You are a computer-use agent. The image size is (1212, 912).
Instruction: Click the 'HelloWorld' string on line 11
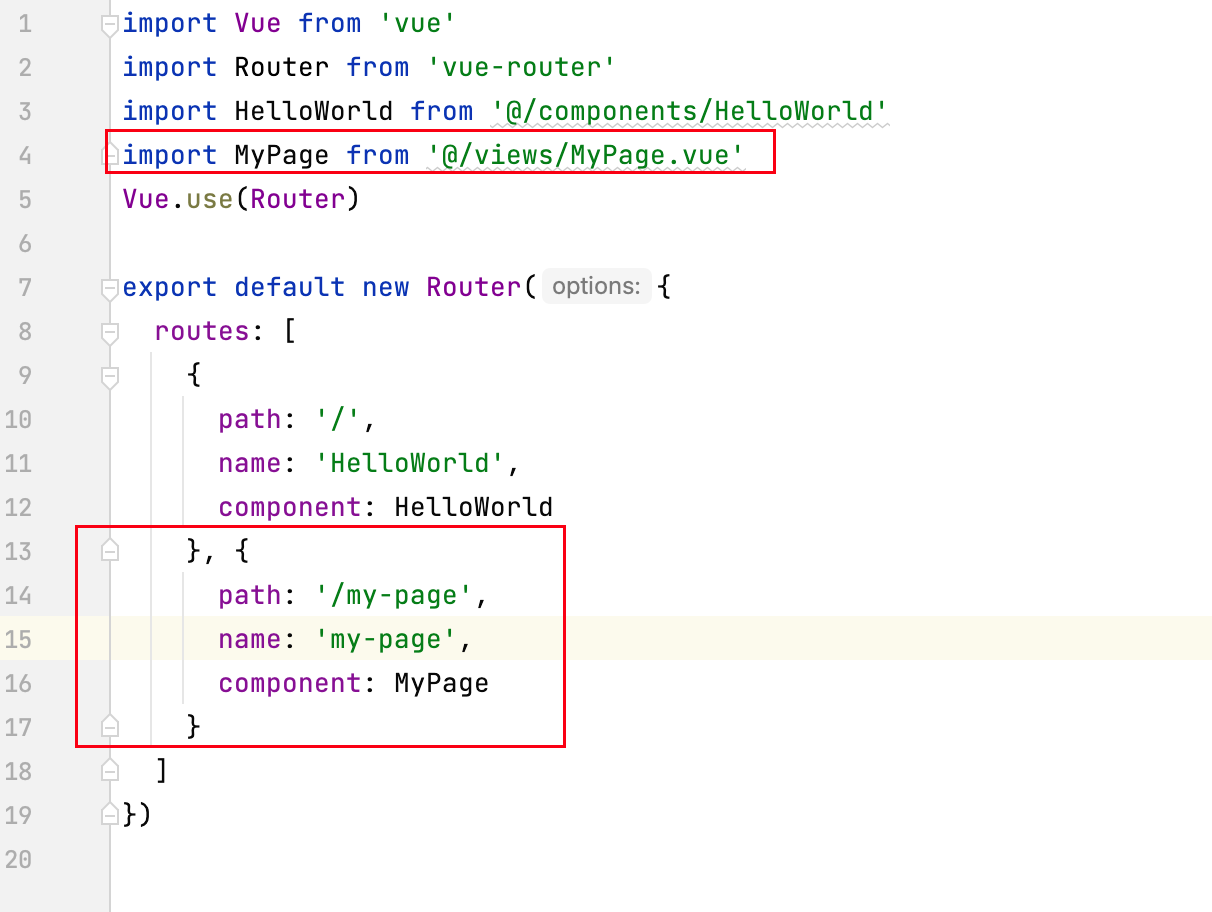[x=410, y=463]
